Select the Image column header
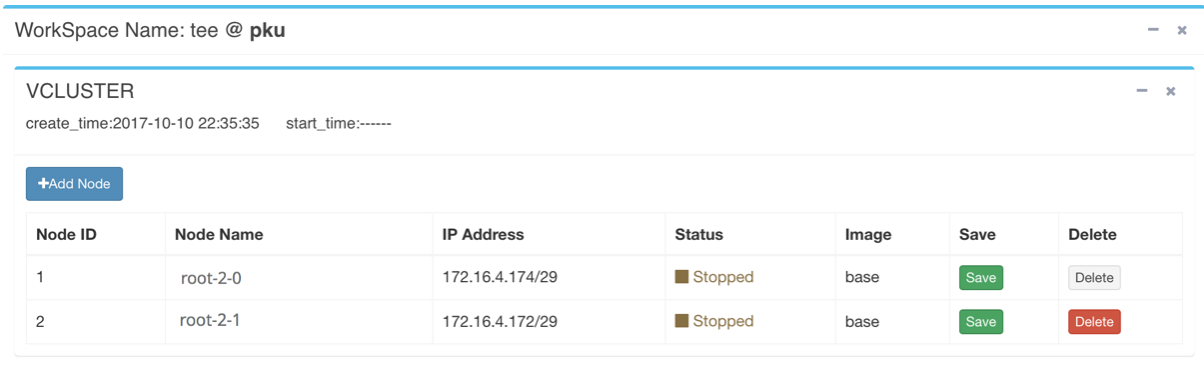This screenshot has height=366, width=1204. click(868, 235)
